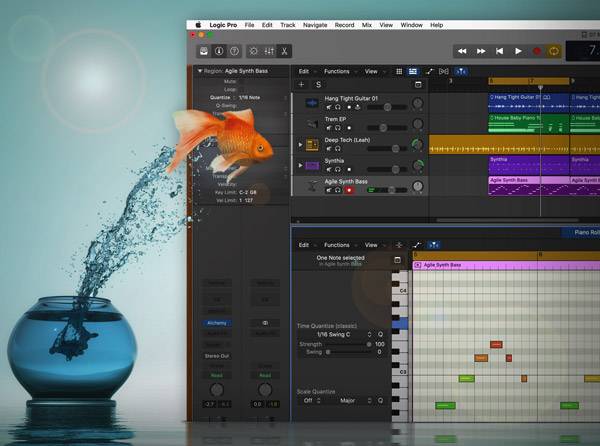Screen dimensions: 600x446
Task: Open Piano Roll Edit dropdown
Action: [308, 245]
